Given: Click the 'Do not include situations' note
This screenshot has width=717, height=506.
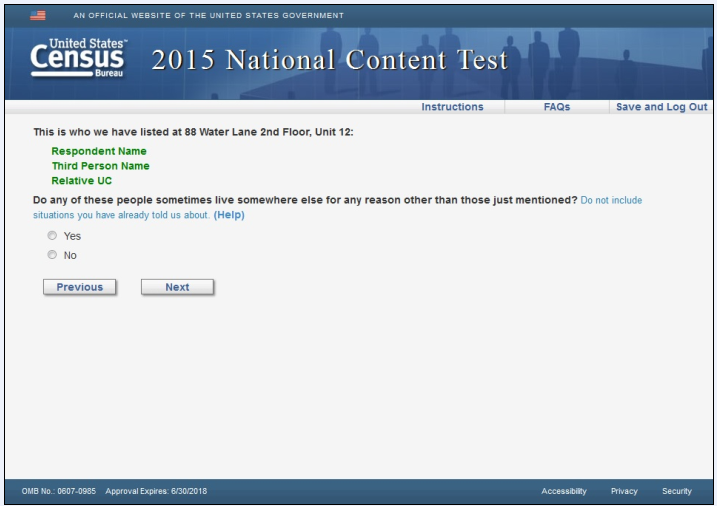Looking at the screenshot, I should [337, 208].
